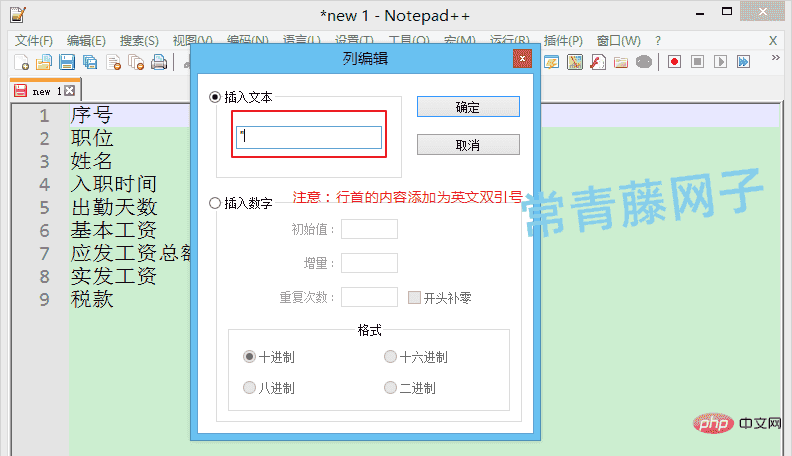Select the 插入文本 radio button
Viewport: 792px width, 456px height.
[x=215, y=97]
